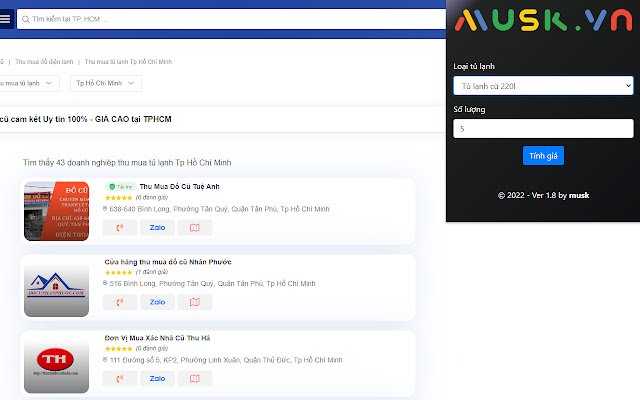Click Zalo button for Thu Hà listing
Image resolution: width=640 pixels, height=400 pixels.
click(157, 379)
